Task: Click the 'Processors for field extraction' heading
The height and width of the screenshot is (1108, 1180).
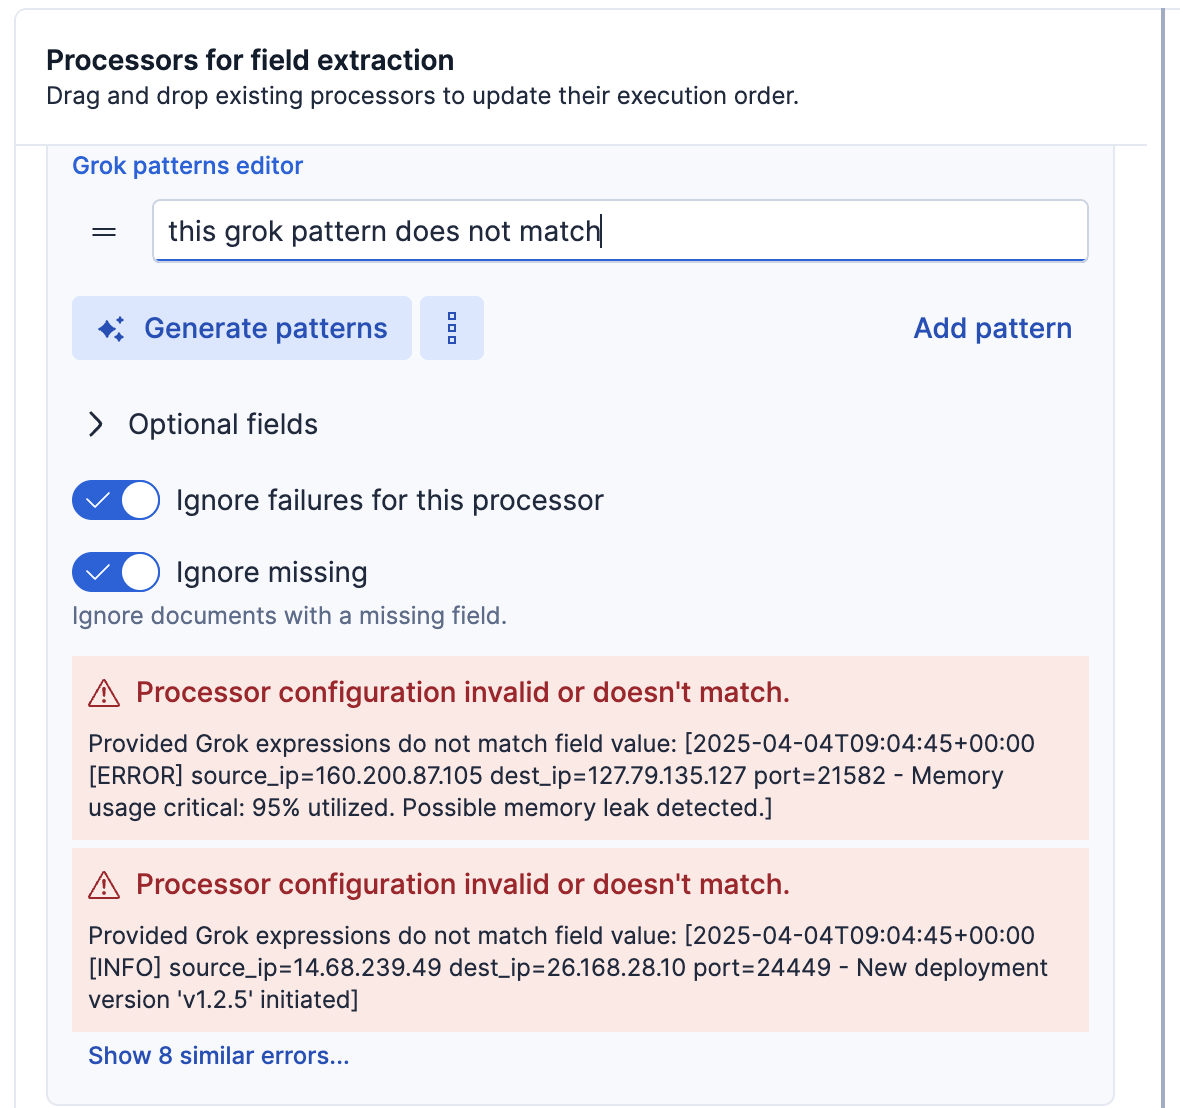Action: (250, 60)
